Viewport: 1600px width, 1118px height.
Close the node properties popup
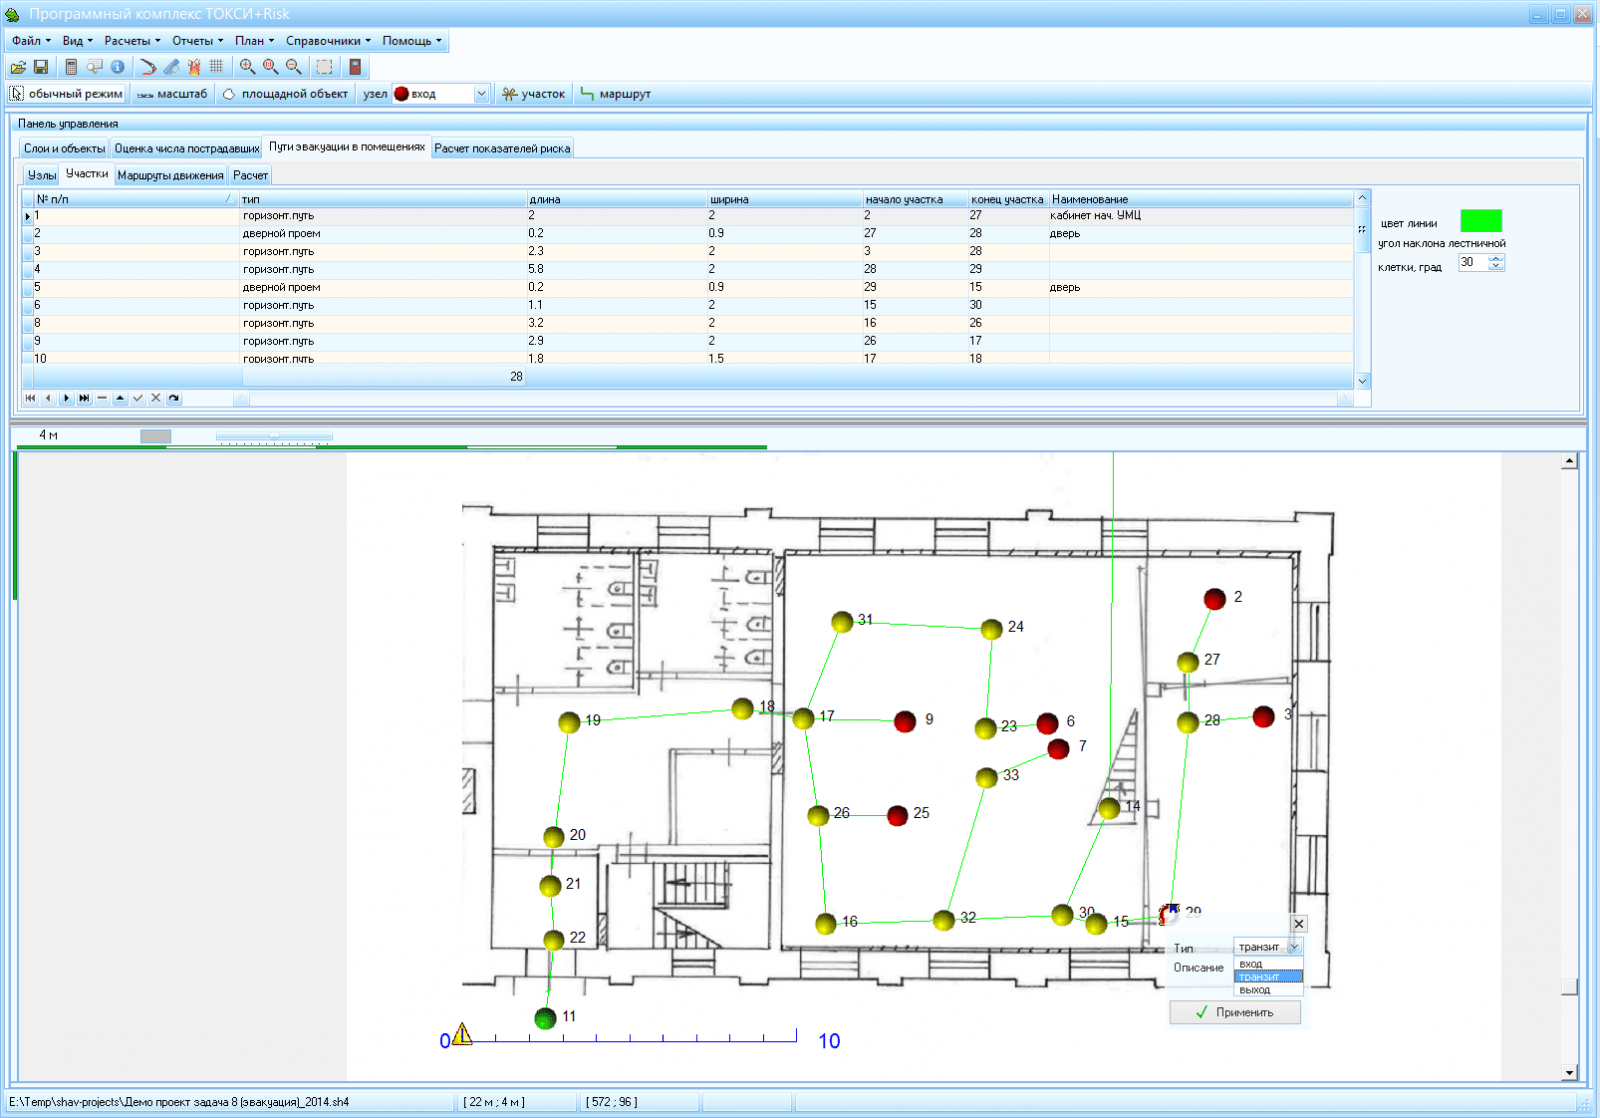tap(1298, 924)
